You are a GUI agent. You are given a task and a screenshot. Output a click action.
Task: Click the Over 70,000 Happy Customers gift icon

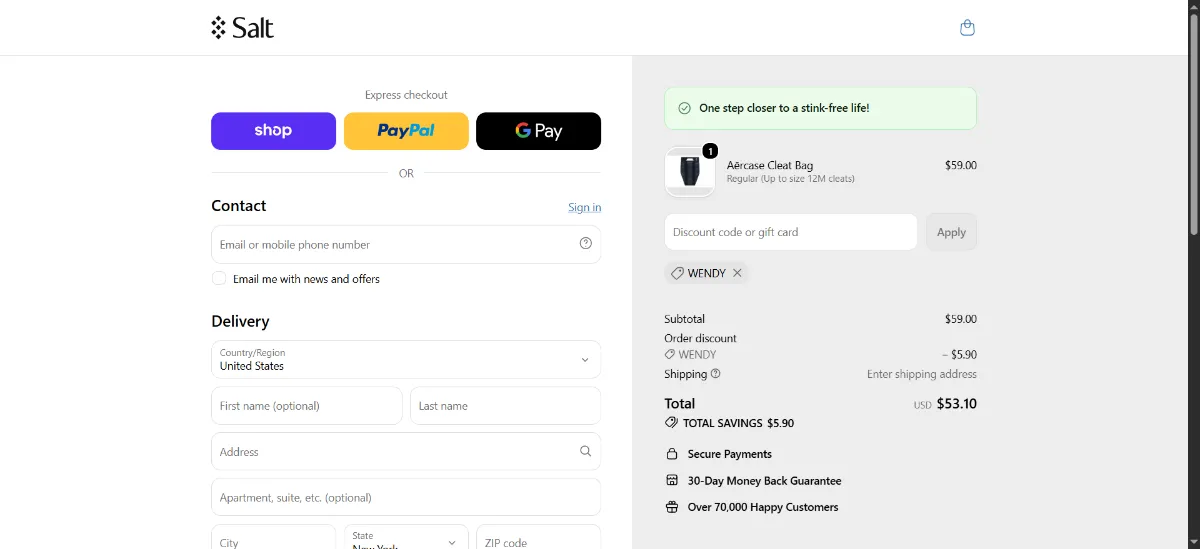coord(672,507)
